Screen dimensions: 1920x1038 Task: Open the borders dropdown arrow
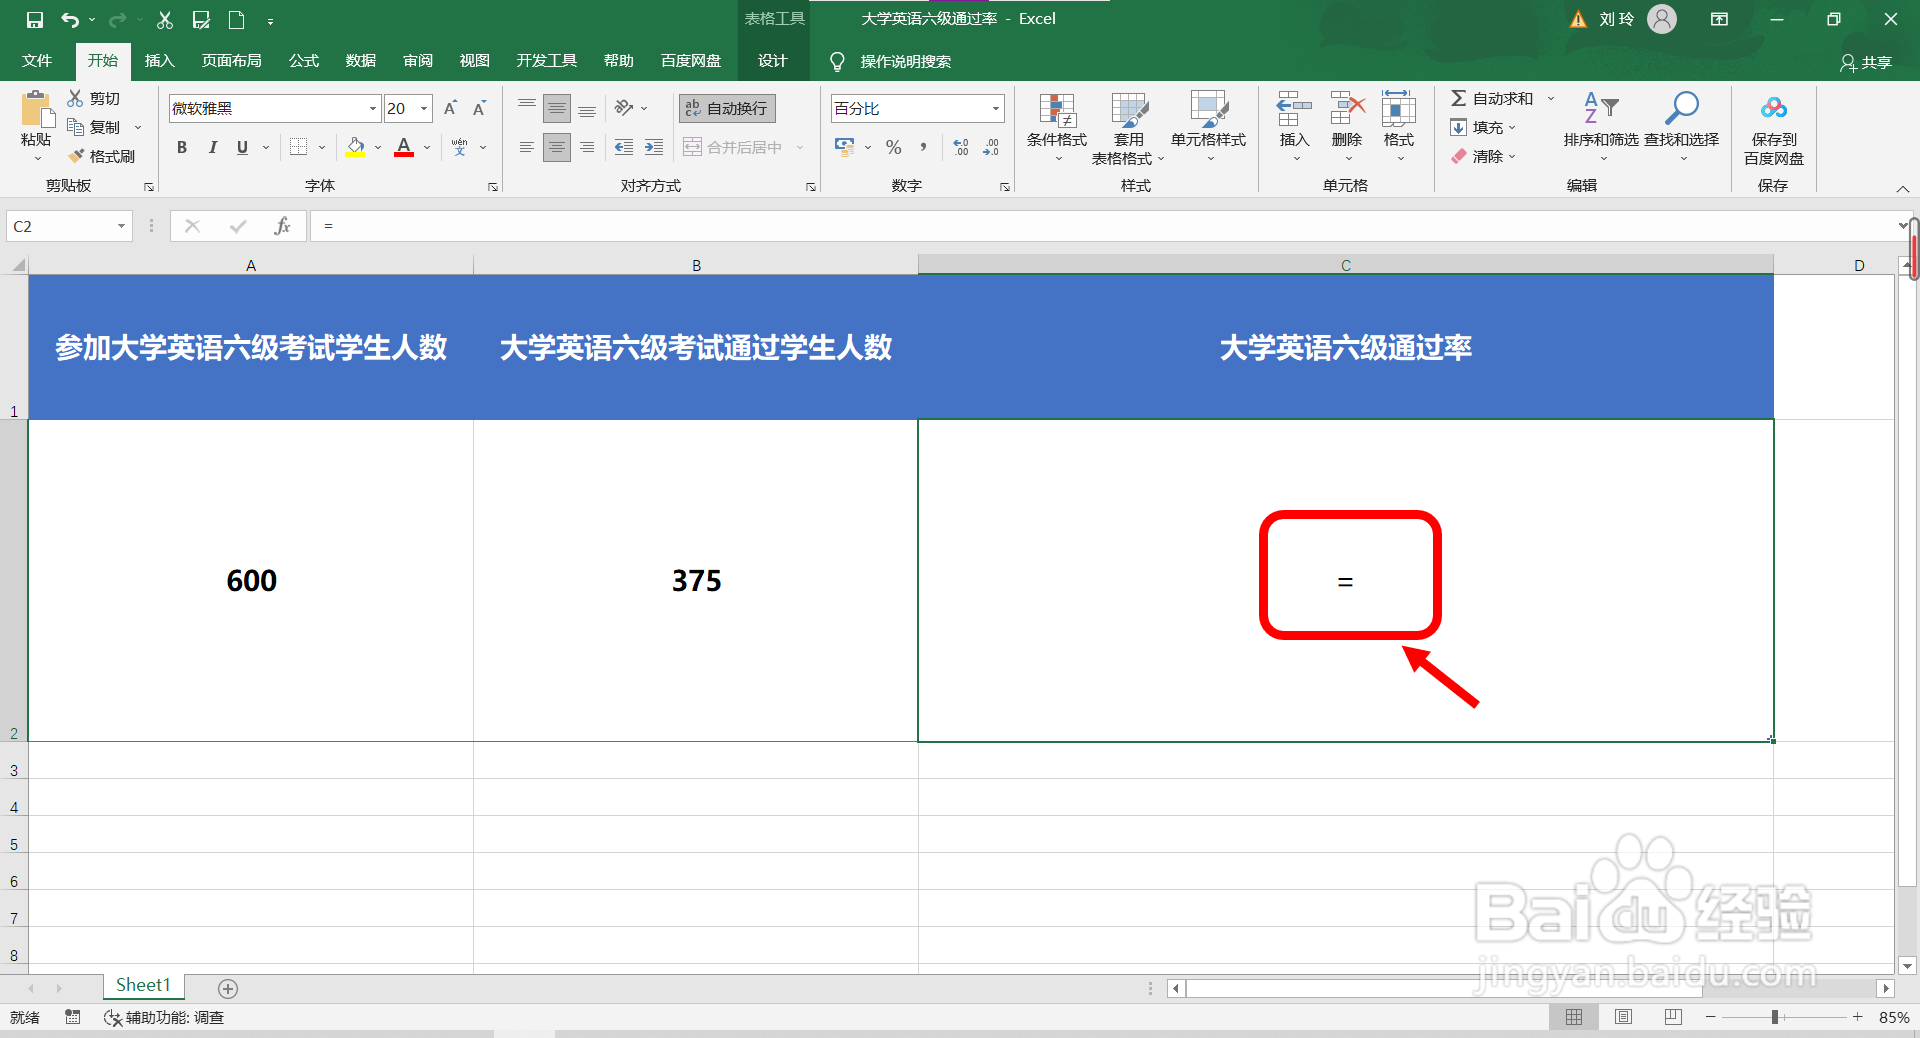pyautogui.click(x=322, y=147)
